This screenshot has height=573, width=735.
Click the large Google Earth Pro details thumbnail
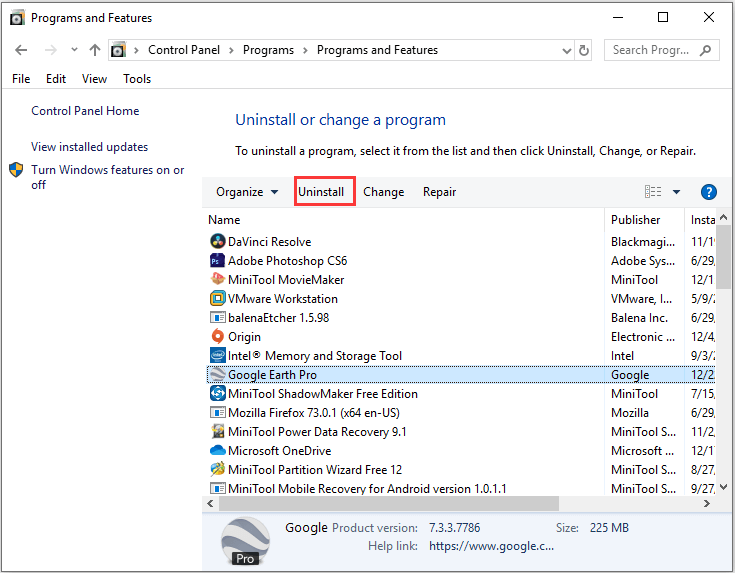click(245, 541)
